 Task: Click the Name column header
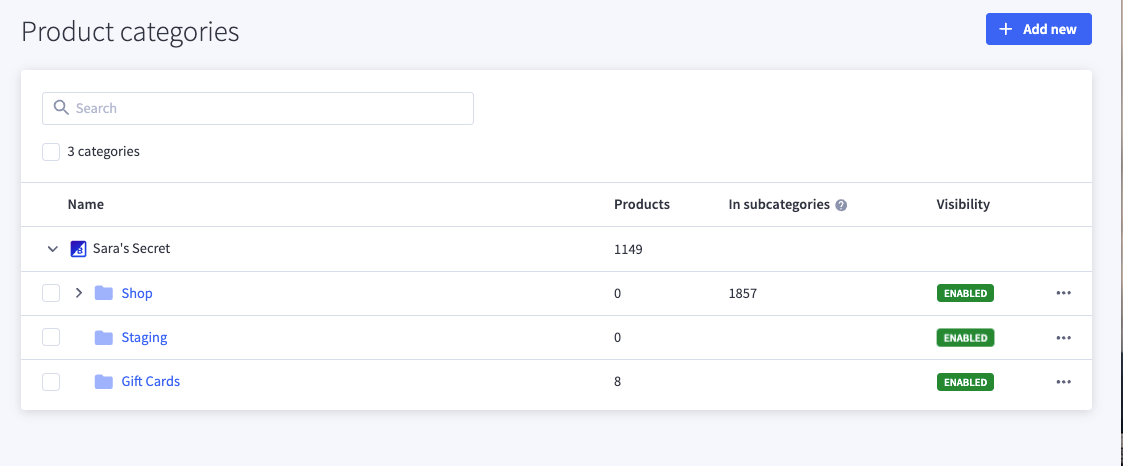pyautogui.click(x=86, y=205)
